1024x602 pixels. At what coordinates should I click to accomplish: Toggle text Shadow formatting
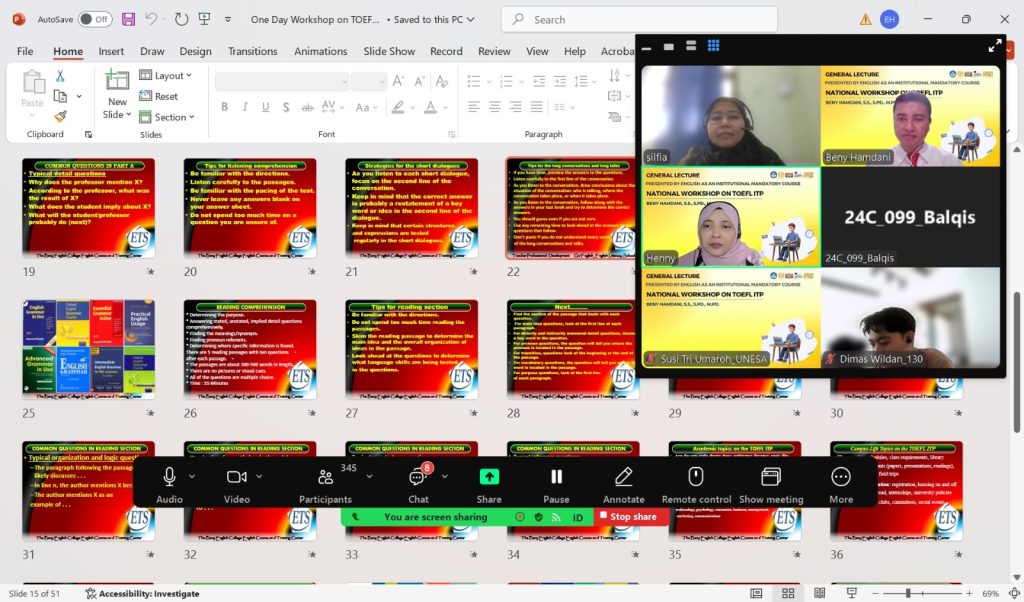click(x=286, y=106)
